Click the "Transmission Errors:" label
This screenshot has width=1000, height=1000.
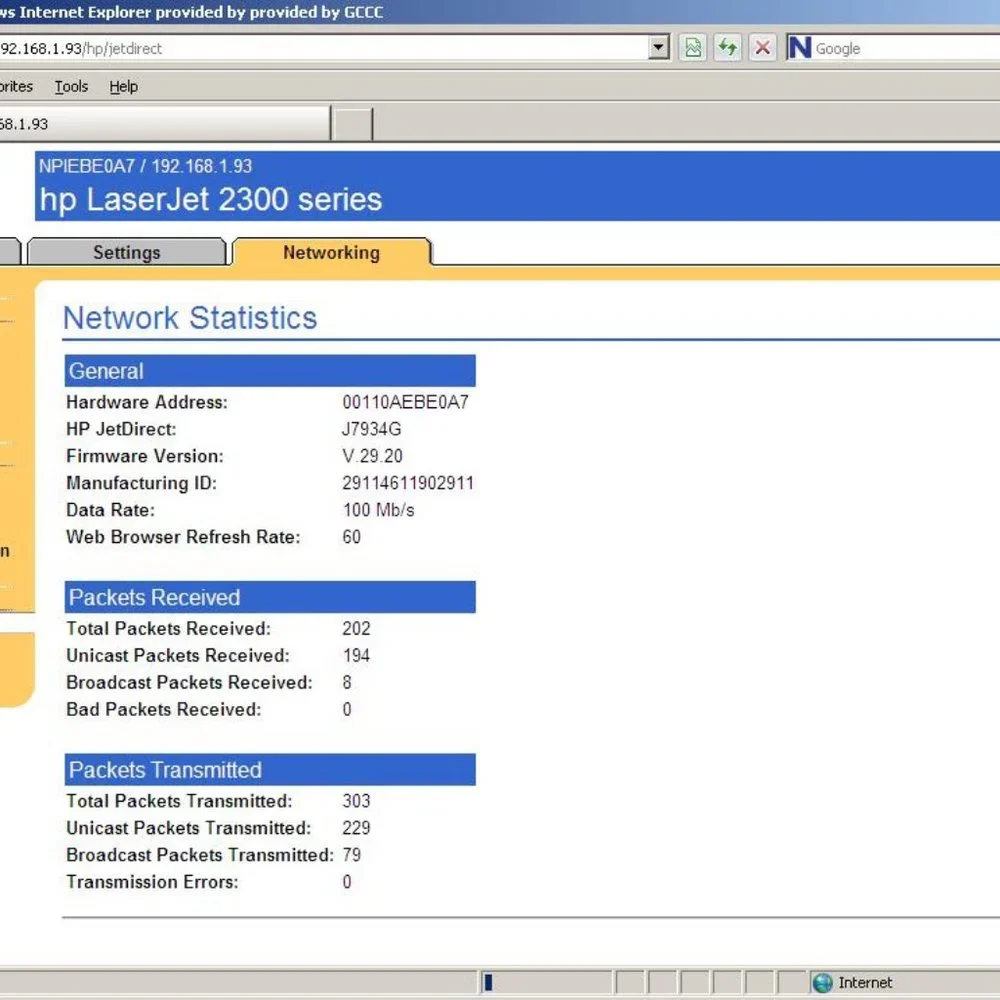[x=152, y=881]
